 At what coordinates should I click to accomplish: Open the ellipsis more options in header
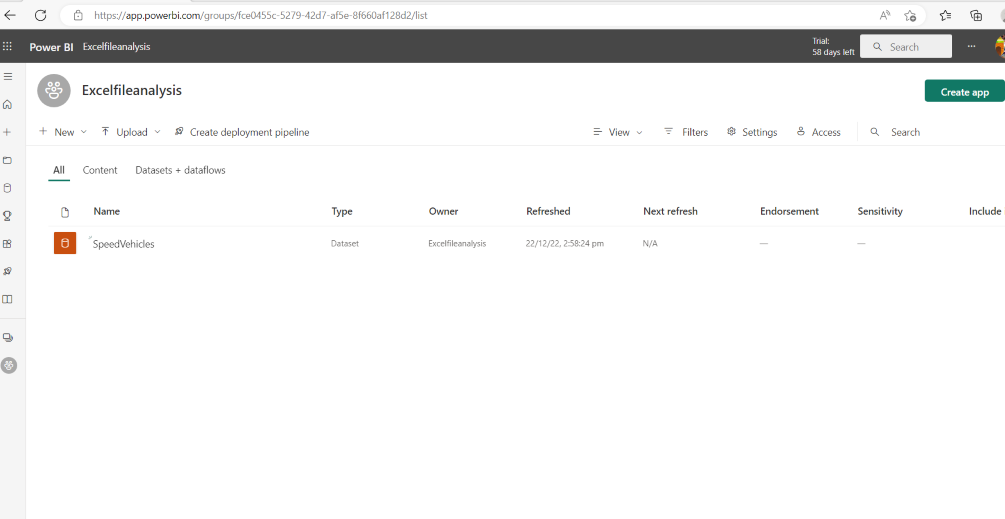tap(972, 46)
